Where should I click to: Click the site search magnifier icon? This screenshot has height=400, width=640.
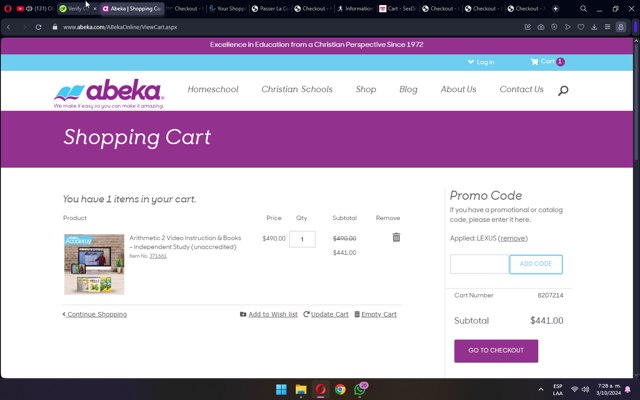[563, 90]
